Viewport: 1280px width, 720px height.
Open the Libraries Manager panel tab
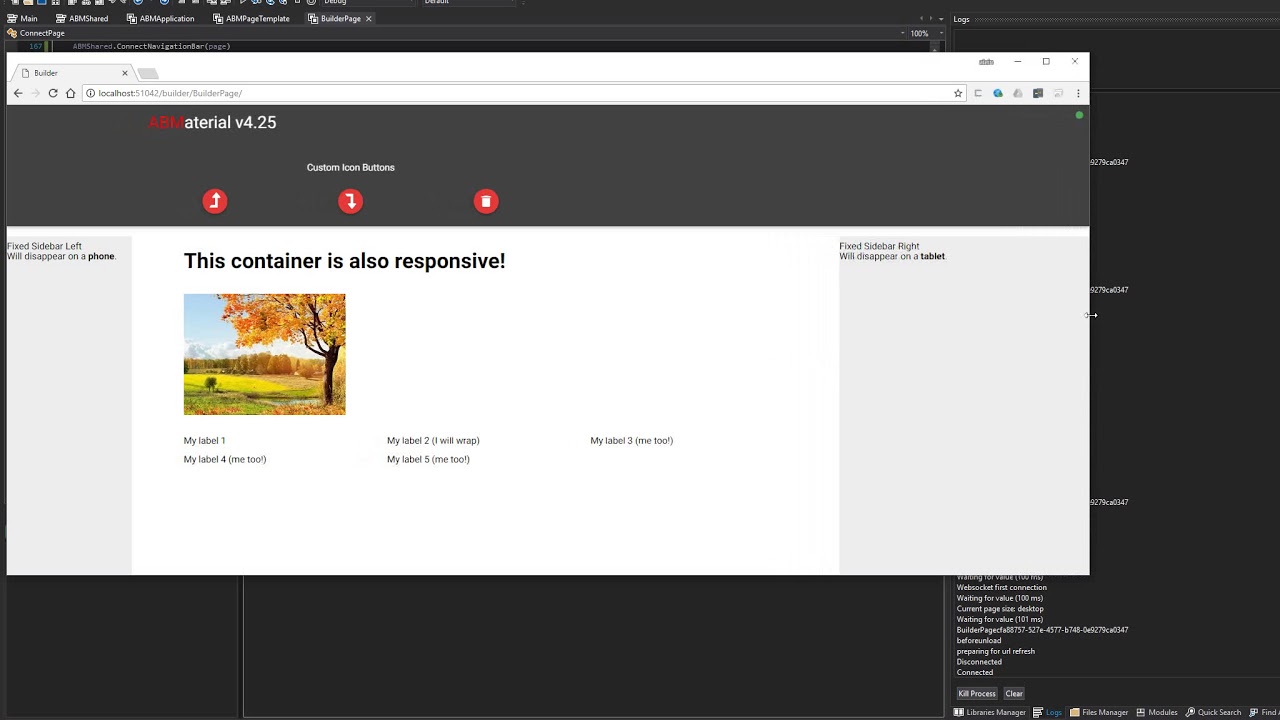point(990,712)
